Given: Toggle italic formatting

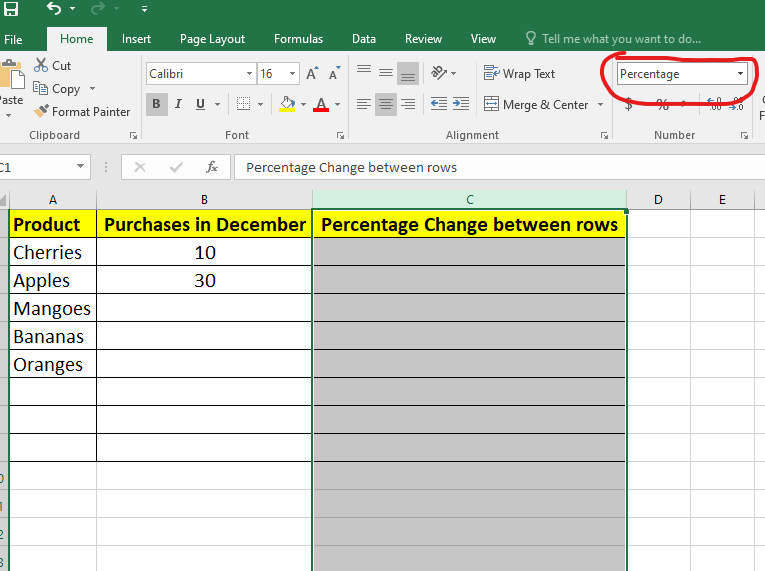Looking at the screenshot, I should [x=179, y=104].
